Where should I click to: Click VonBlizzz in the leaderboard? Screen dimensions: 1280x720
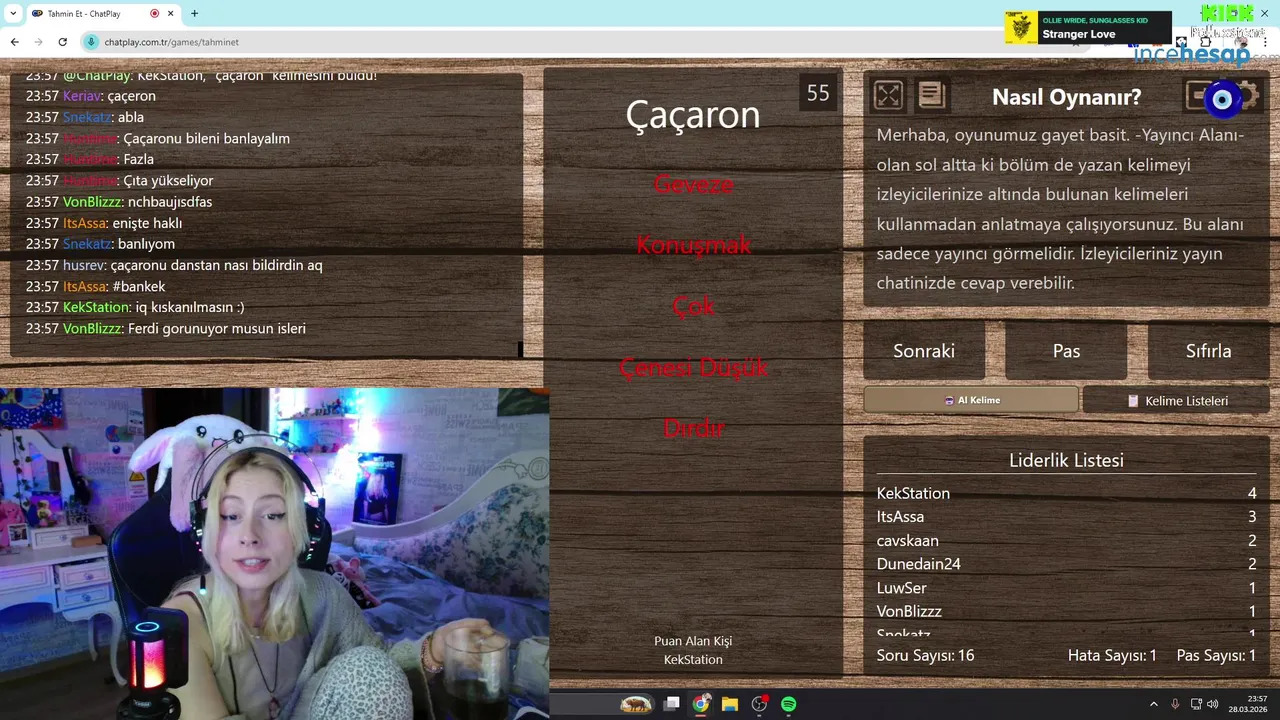[x=909, y=611]
